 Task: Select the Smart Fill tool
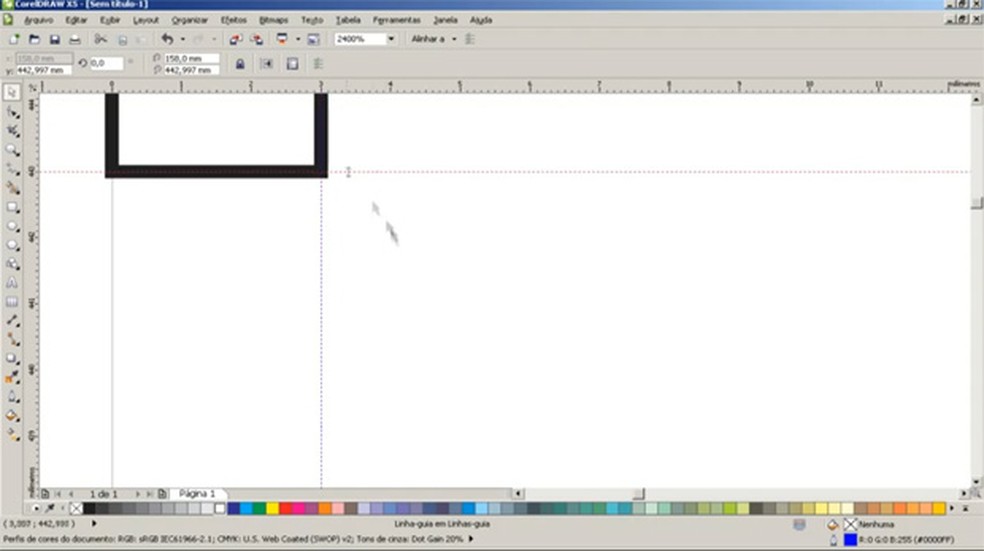12,188
